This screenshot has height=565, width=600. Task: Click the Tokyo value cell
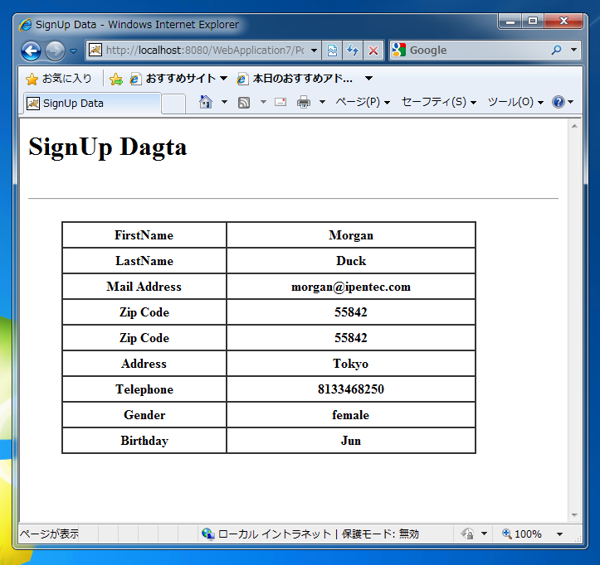click(351, 363)
